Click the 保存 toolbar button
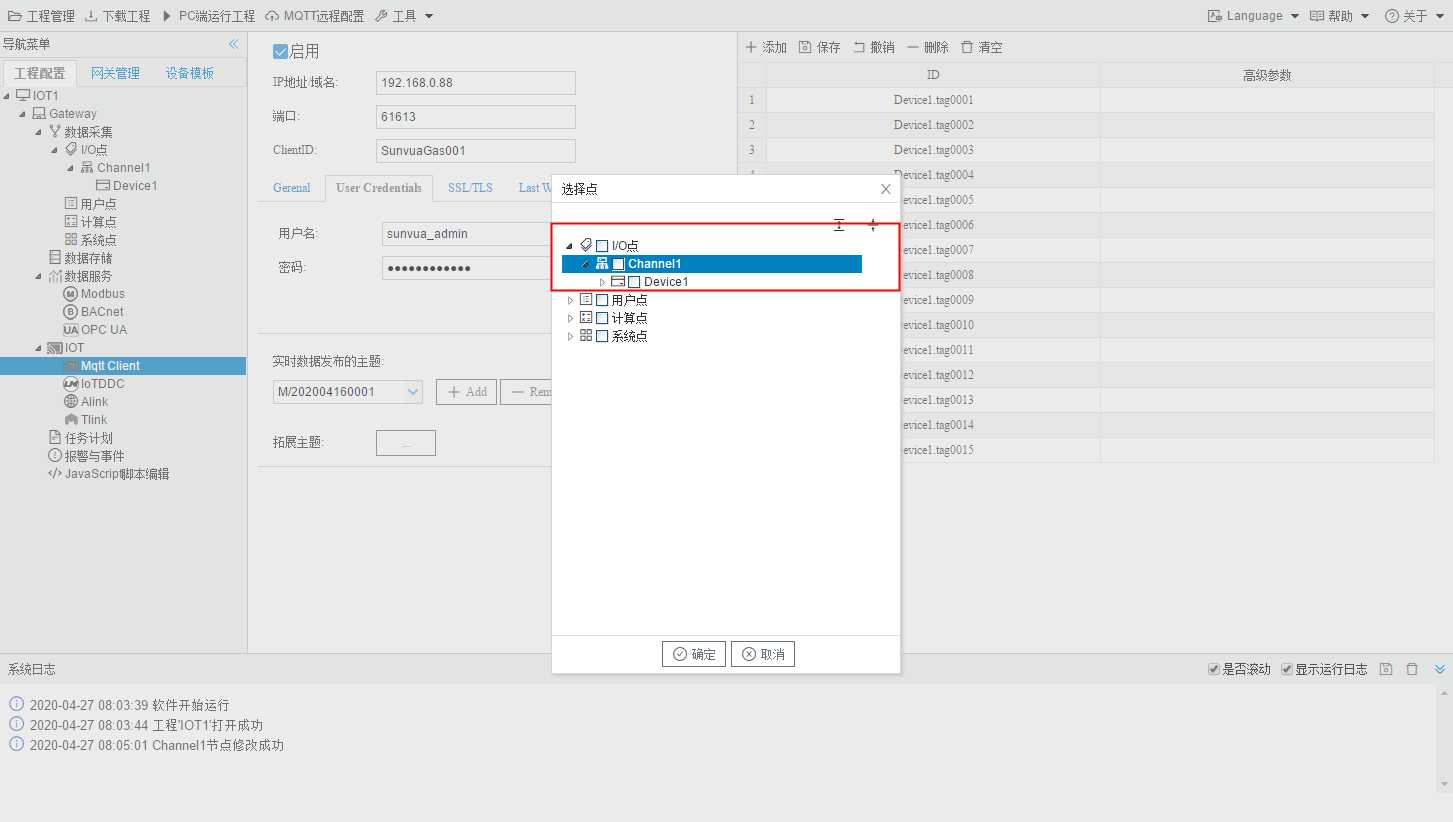Screen dimensions: 1453x822 [820, 47]
